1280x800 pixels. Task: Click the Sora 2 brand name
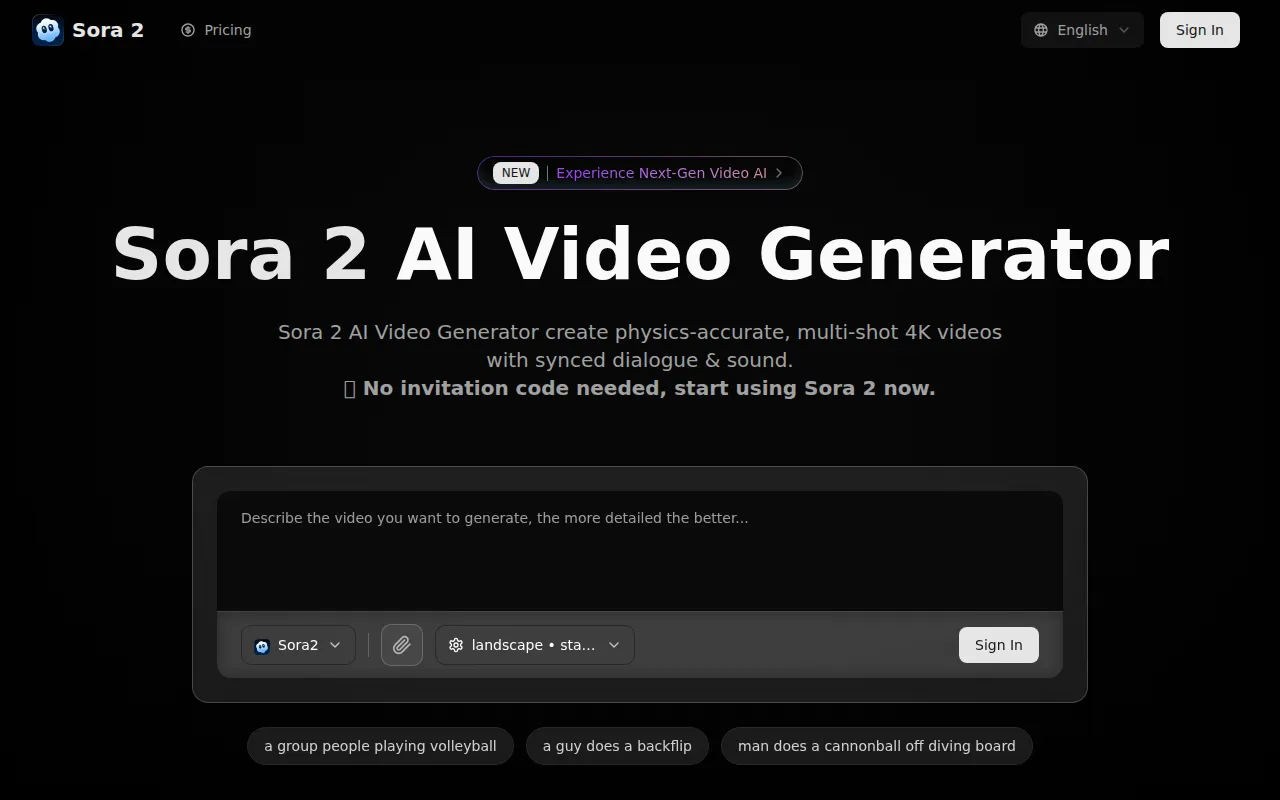[108, 30]
